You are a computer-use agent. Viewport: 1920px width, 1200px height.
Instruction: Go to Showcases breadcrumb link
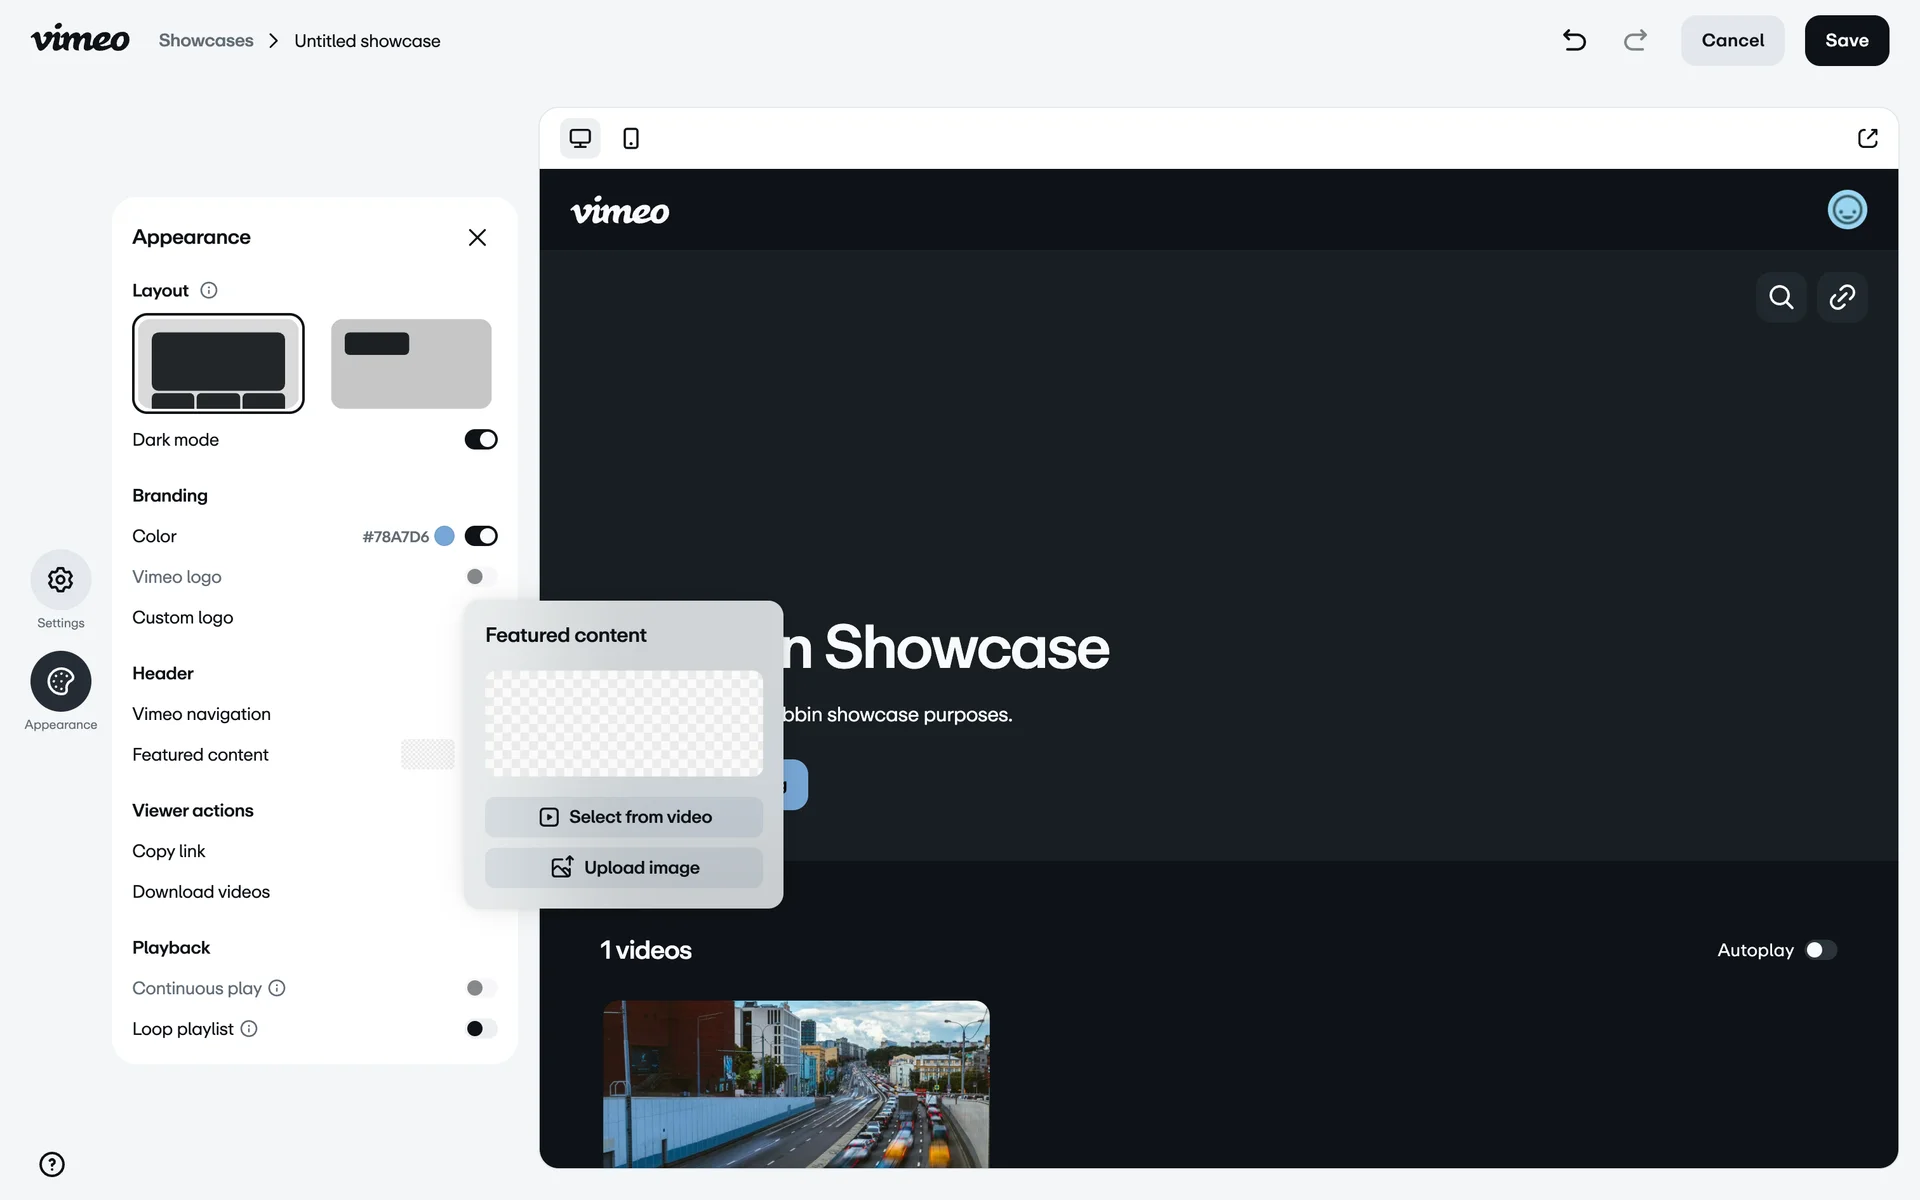coord(206,41)
